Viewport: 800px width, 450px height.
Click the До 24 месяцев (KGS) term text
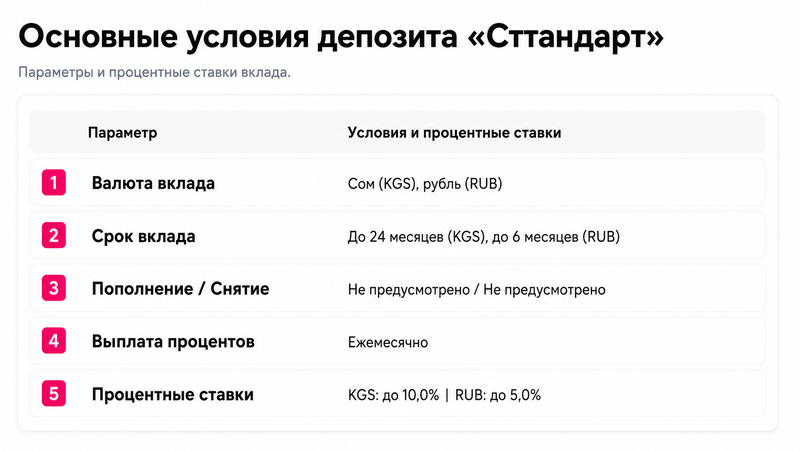(x=417, y=237)
